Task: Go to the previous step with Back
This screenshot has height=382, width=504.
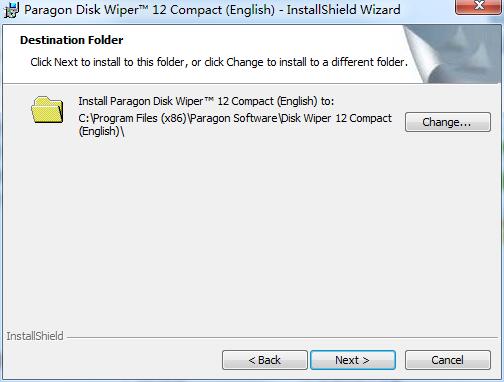Action: click(265, 360)
